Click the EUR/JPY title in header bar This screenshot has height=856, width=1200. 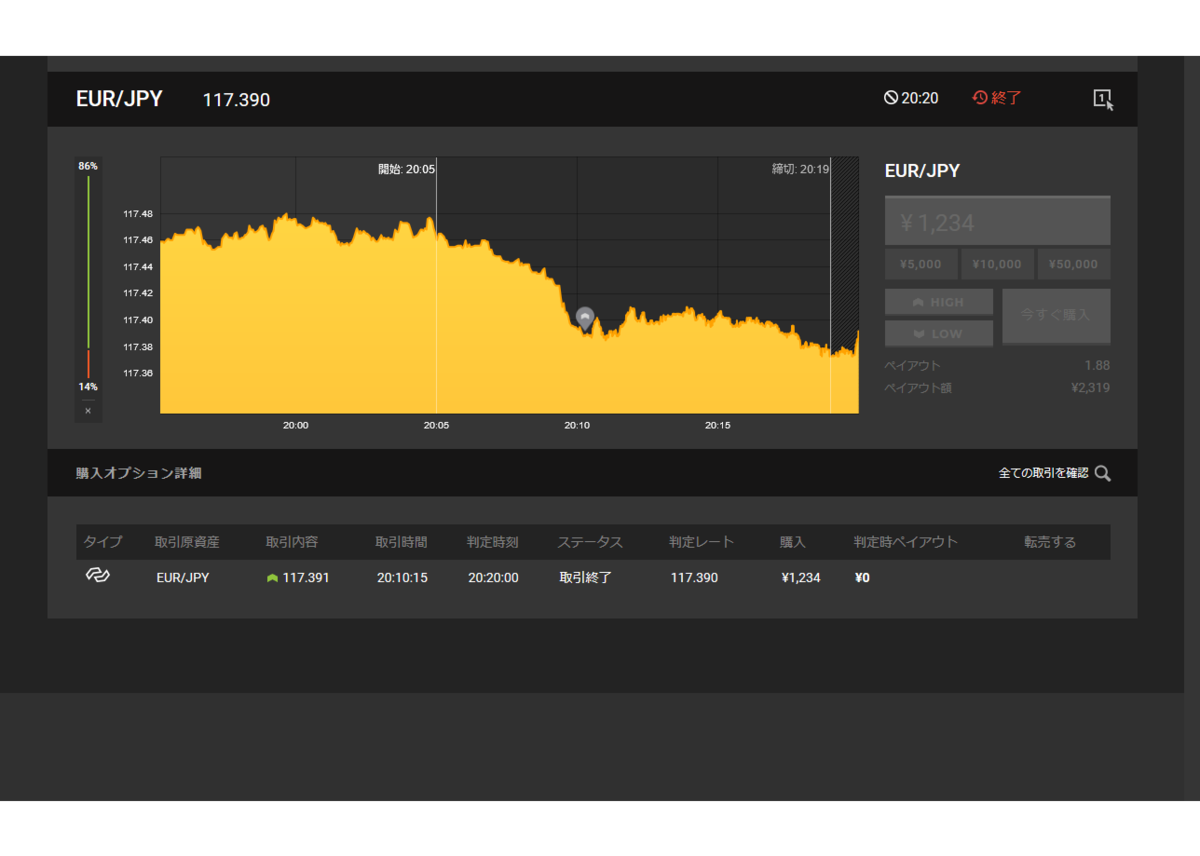tap(119, 99)
